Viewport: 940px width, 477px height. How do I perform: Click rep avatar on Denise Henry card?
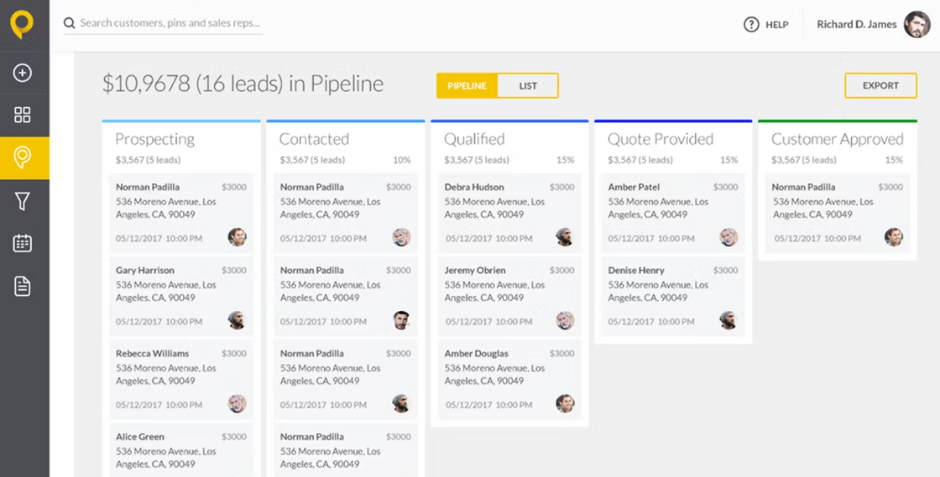point(728,320)
